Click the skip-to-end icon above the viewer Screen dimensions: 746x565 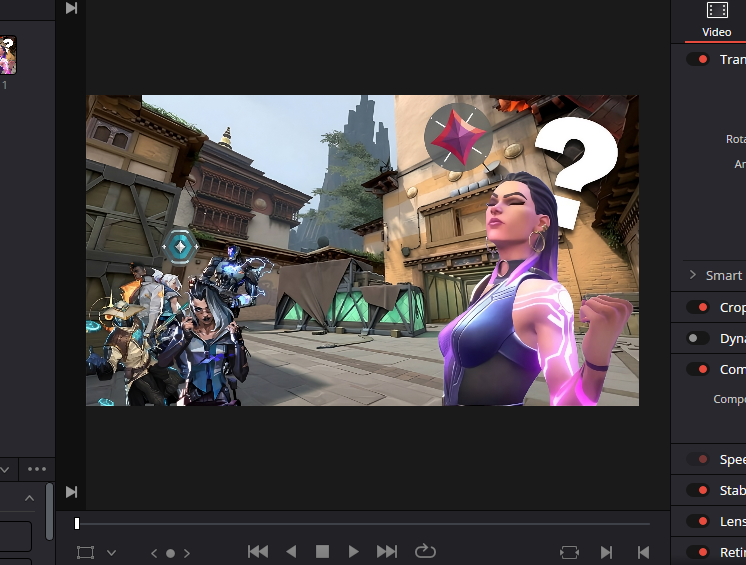click(71, 8)
